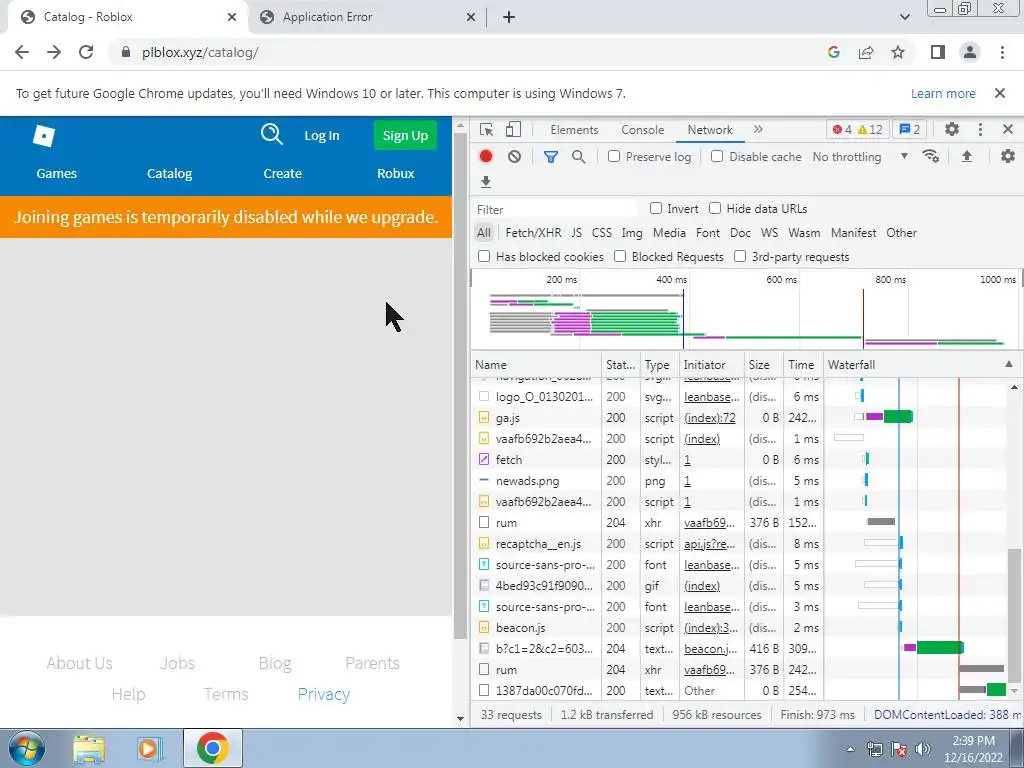This screenshot has width=1024, height=768.
Task: Enable the Preserve log checkbox
Action: (x=613, y=156)
